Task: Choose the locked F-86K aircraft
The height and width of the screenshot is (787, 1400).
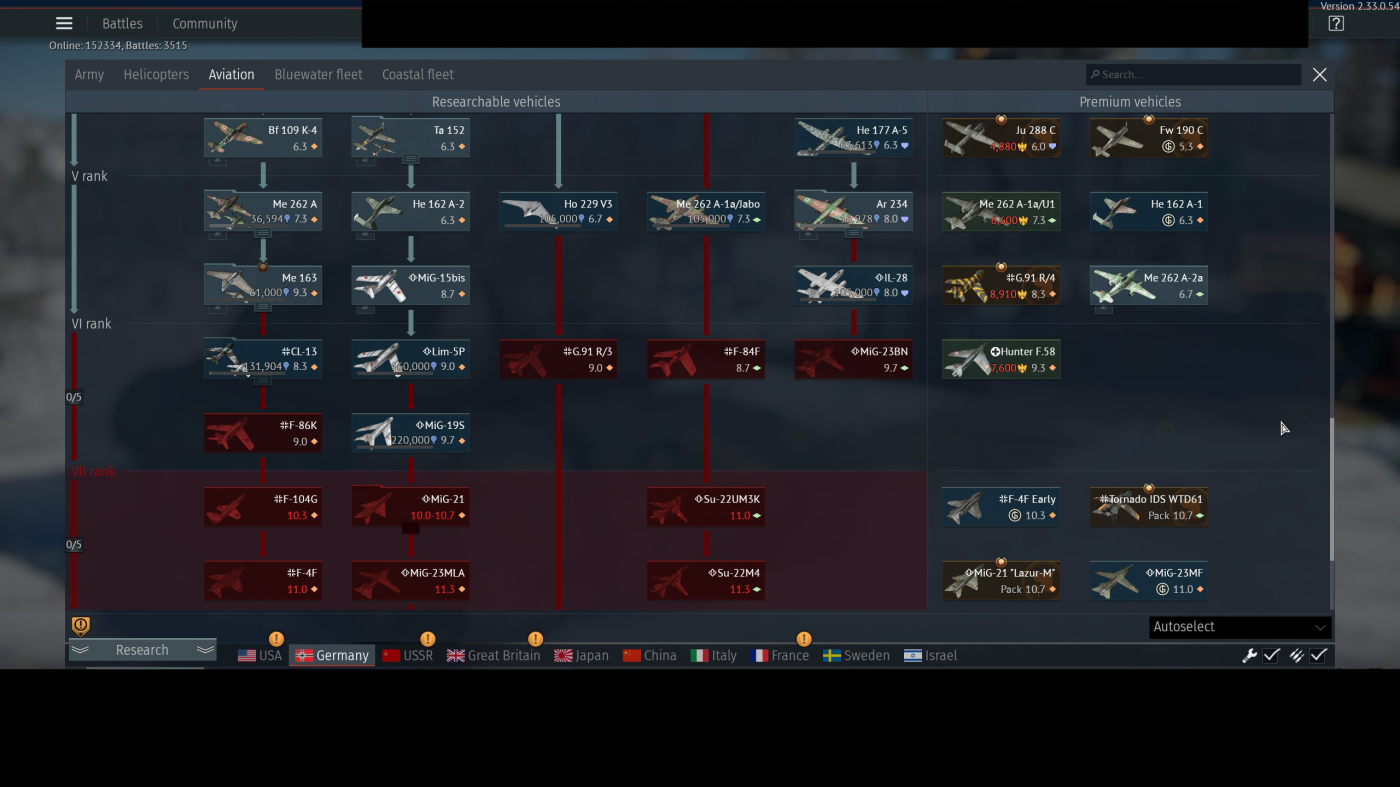Action: click(263, 434)
